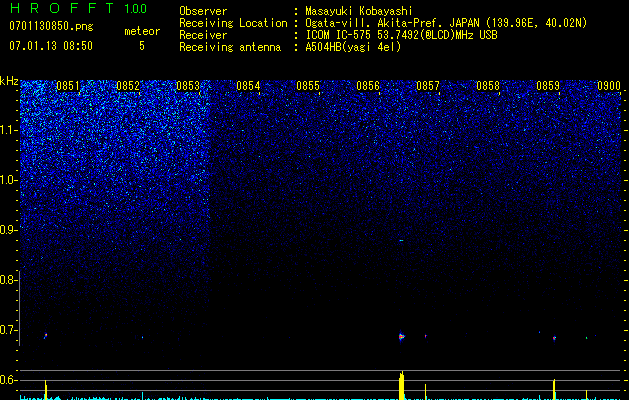
Task: Click the 0854 time marker
Action: (248, 86)
